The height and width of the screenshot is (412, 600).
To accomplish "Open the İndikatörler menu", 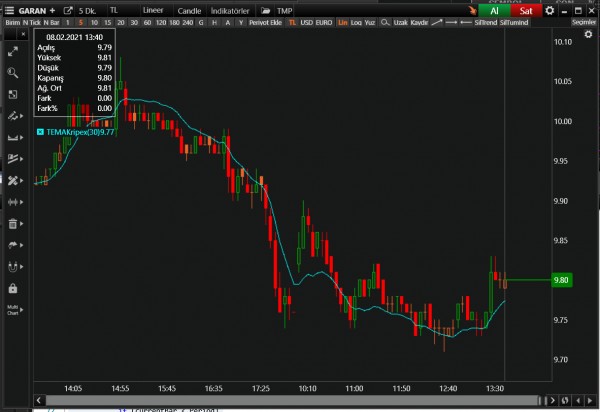I will tap(232, 9).
